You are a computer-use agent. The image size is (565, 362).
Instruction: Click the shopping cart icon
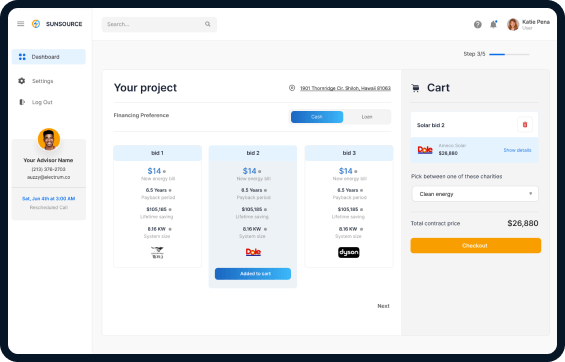coord(415,88)
